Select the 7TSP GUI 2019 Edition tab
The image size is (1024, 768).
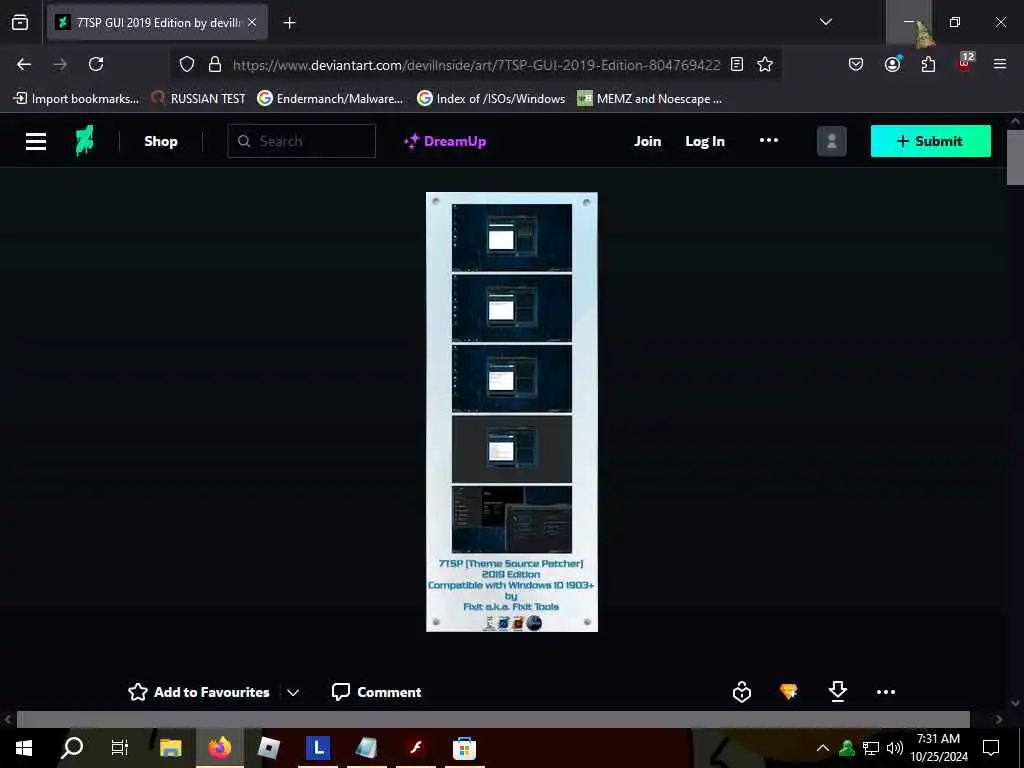point(157,22)
